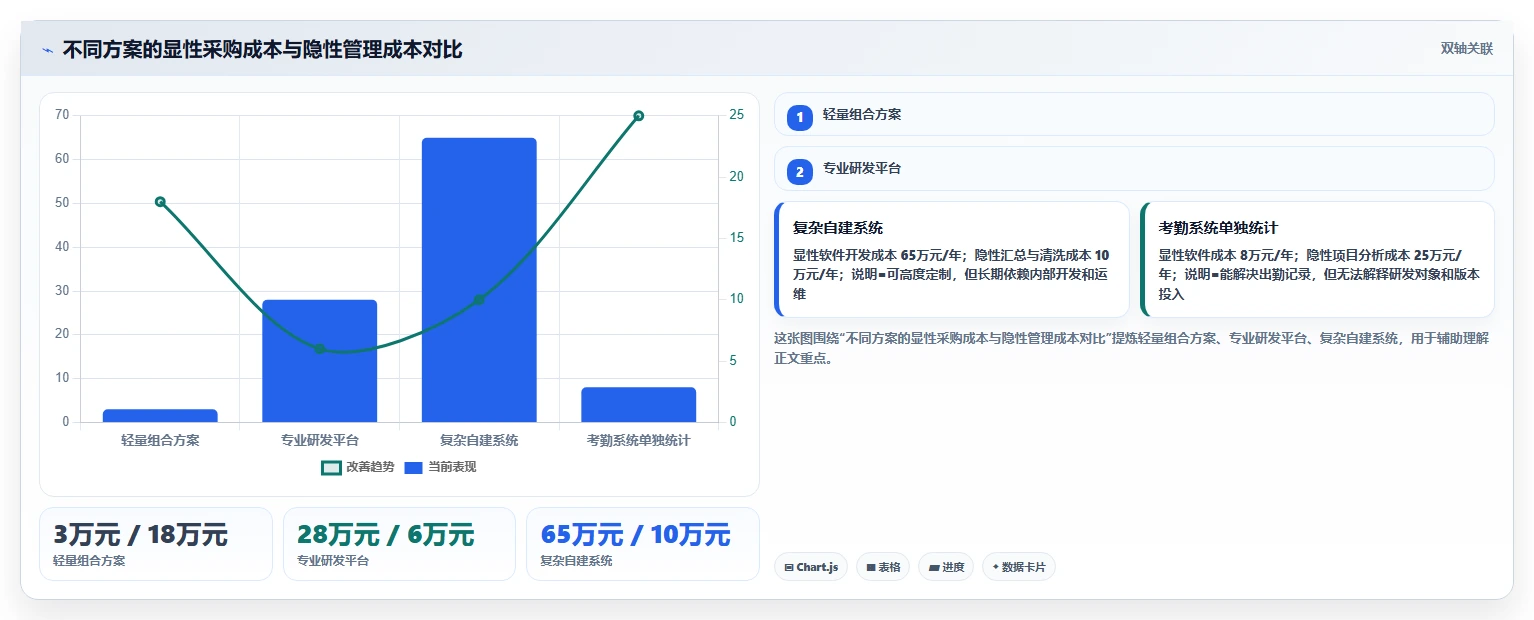The image size is (1534, 620).
Task: Click the number 2 badge icon
Action: pos(800,172)
